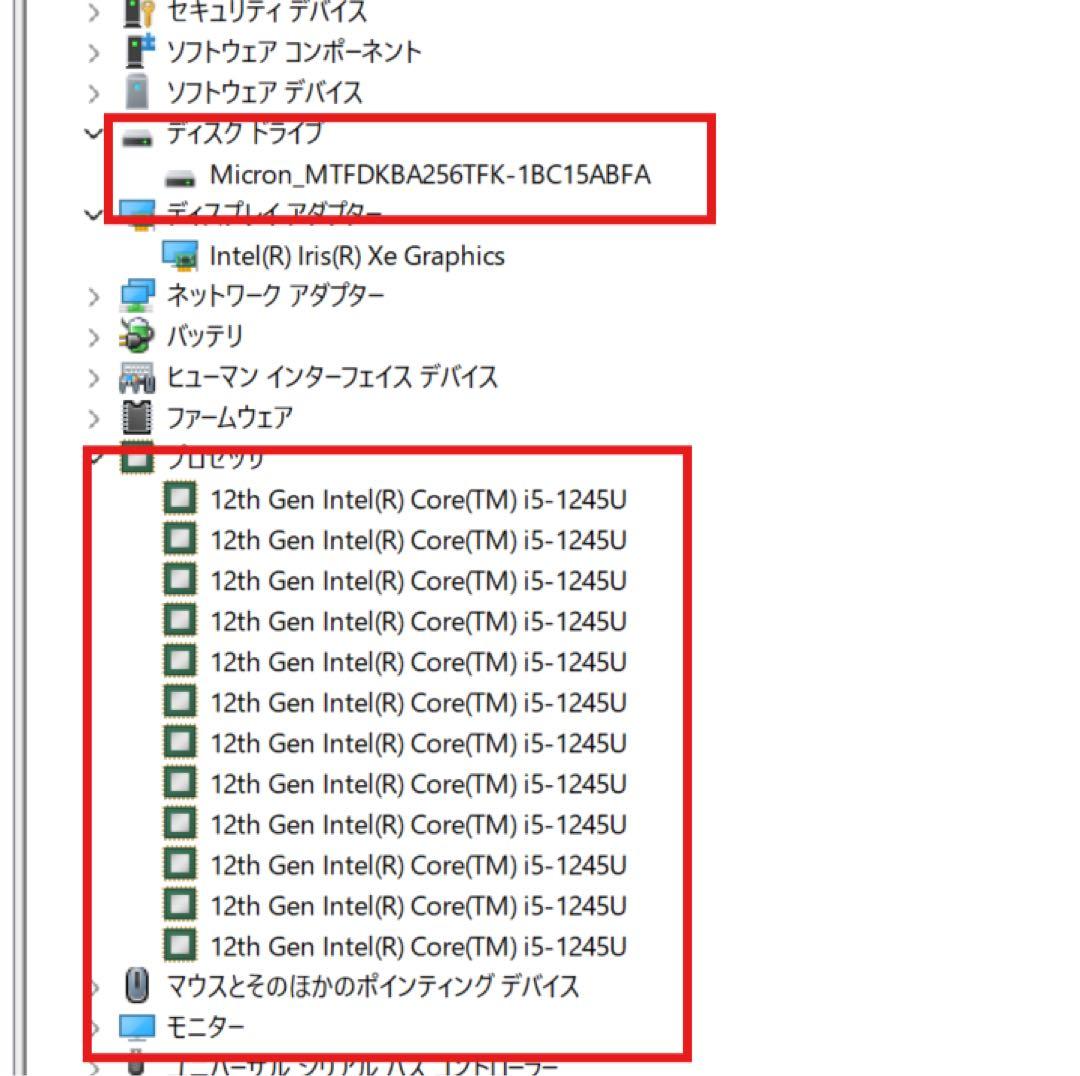Select the Micron_MTFDKBA256TFK-1BC15ABFA disk drive entry
This screenshot has width=1080, height=1076.
(x=430, y=174)
